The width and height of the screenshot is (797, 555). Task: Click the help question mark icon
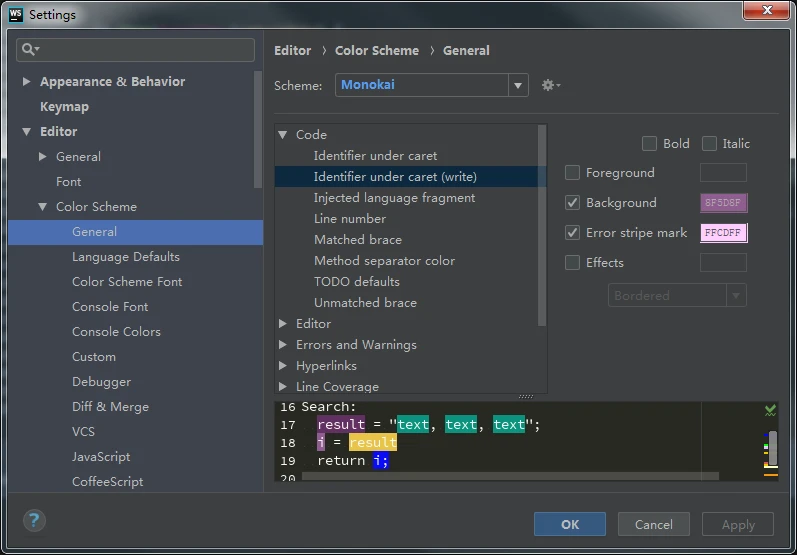tap(34, 521)
